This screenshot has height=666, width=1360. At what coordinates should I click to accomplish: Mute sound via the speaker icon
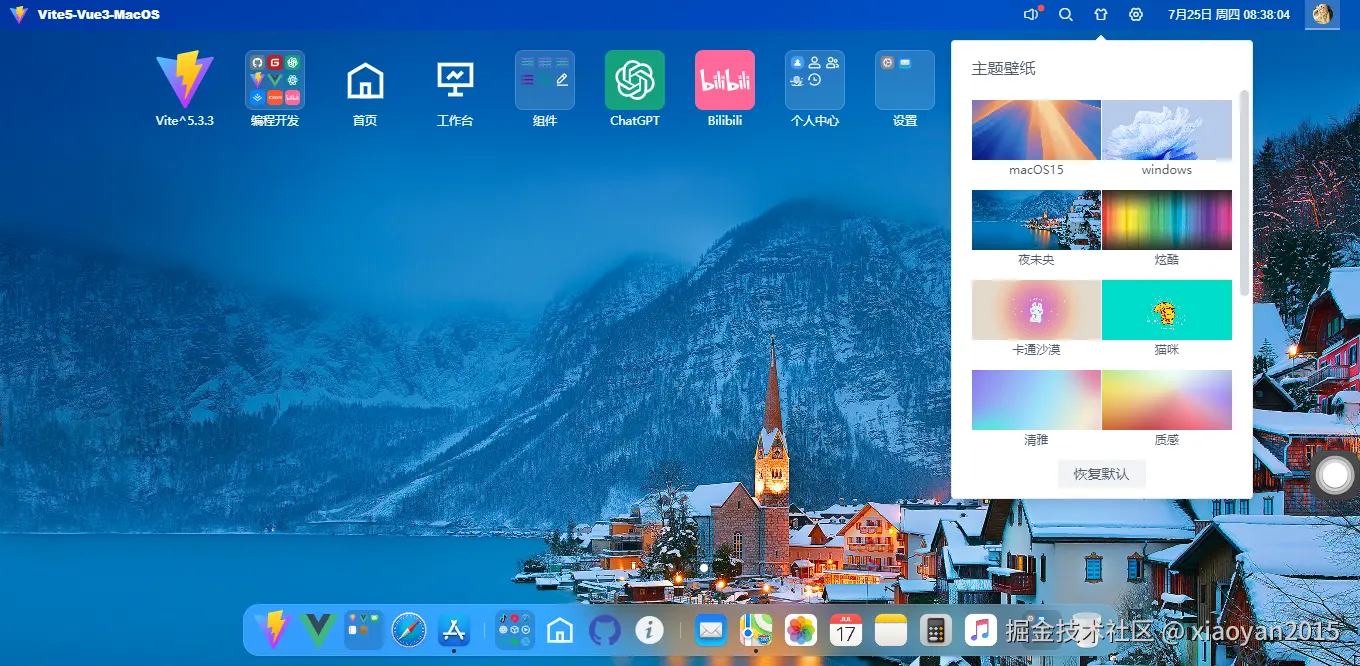(1029, 14)
